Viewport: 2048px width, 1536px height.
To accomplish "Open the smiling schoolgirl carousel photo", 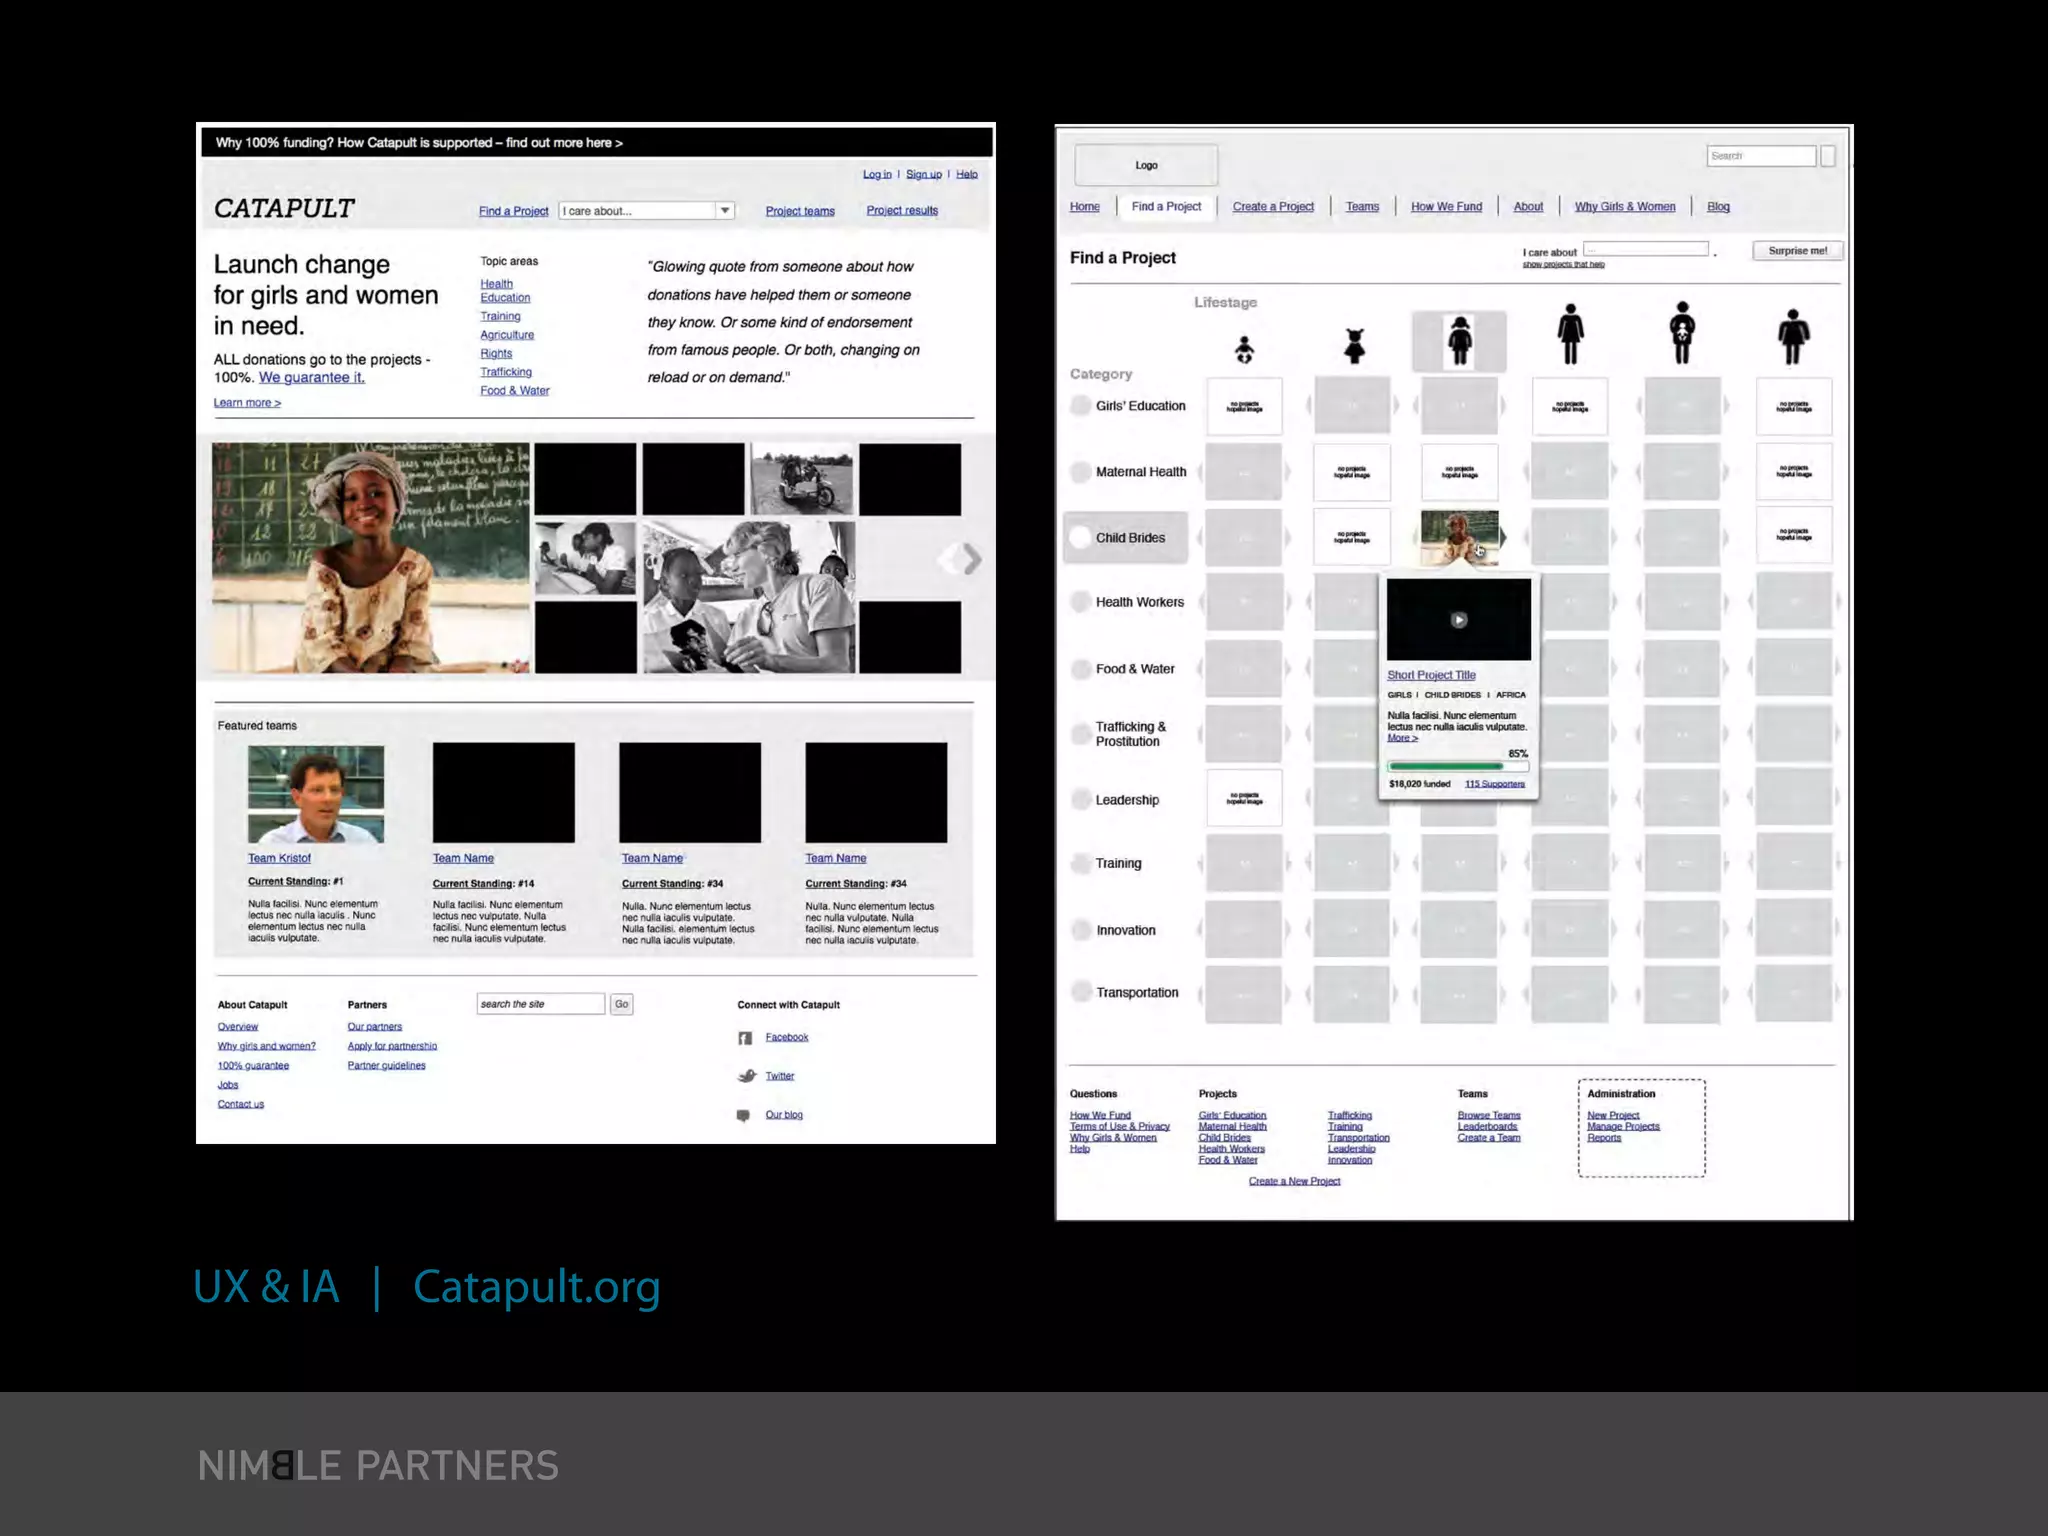I will click(x=370, y=558).
